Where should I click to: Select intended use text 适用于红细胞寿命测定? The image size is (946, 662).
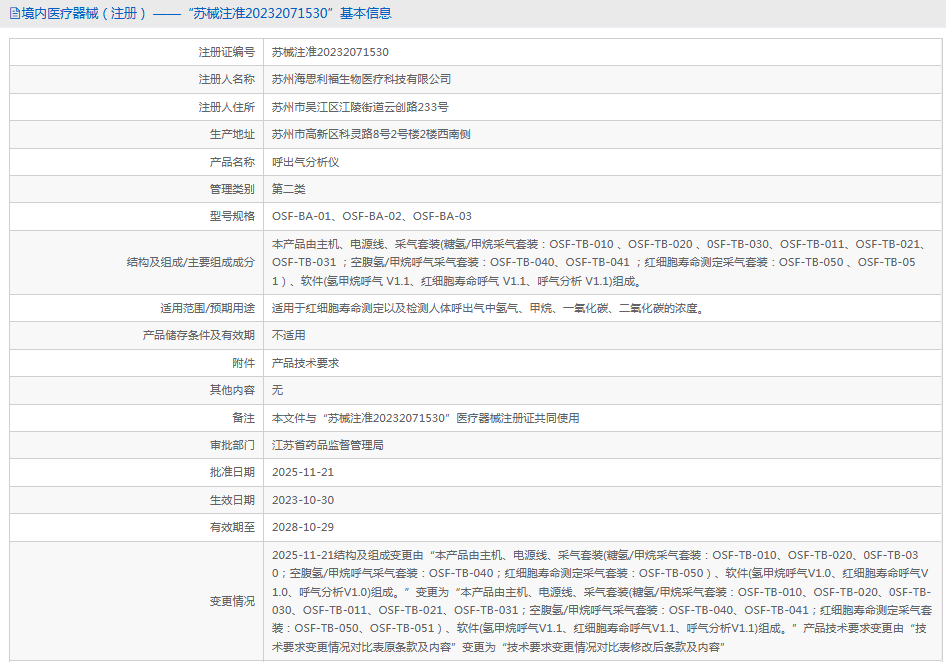point(487,308)
